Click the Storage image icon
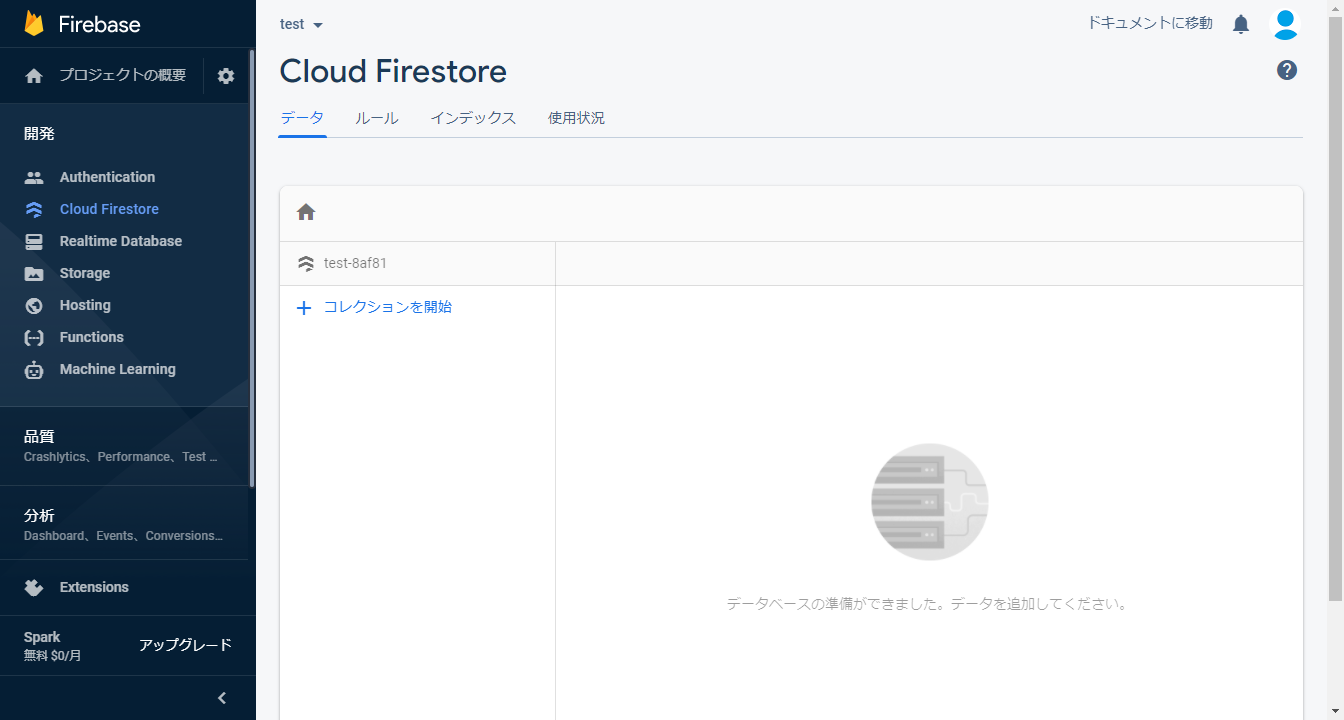This screenshot has width=1344, height=720. click(34, 273)
